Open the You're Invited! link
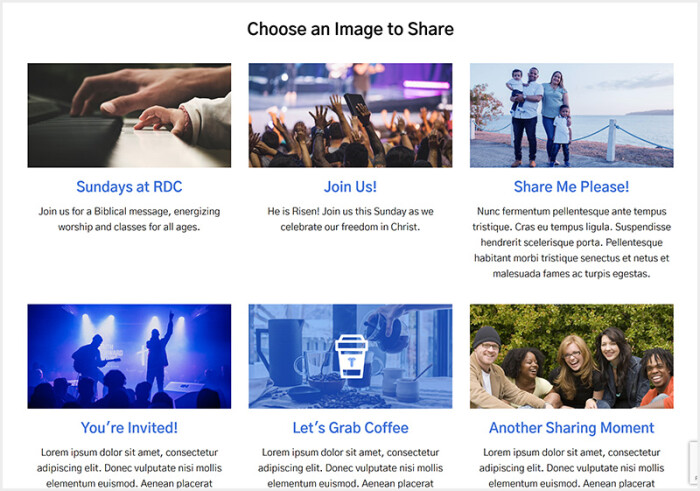This screenshot has height=491, width=700. click(129, 428)
